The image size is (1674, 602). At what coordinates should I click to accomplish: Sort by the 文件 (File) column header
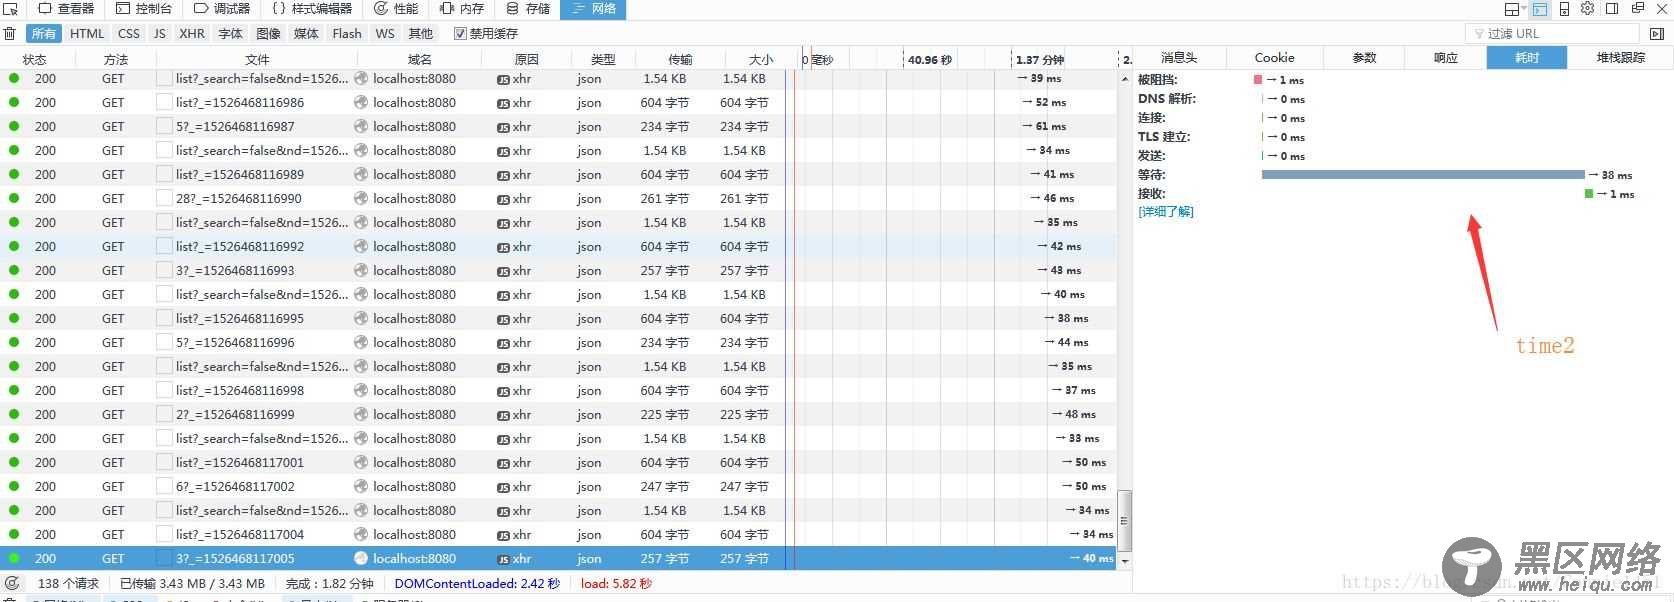click(x=257, y=59)
